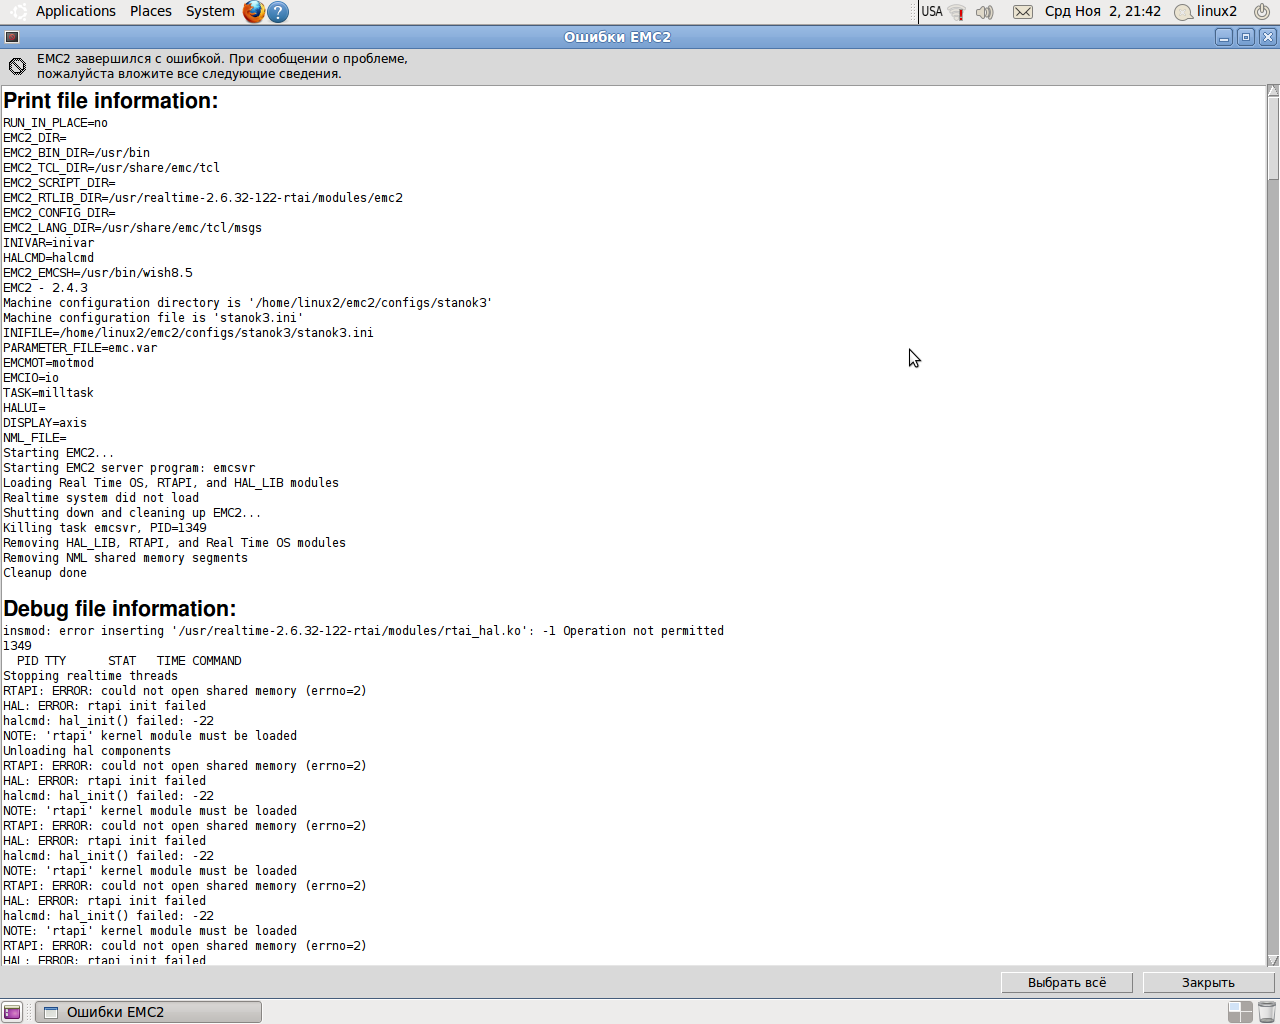Select the Ошибки EMC2 taskbar entry
Screen dimensions: 1280x1024
(148, 1012)
